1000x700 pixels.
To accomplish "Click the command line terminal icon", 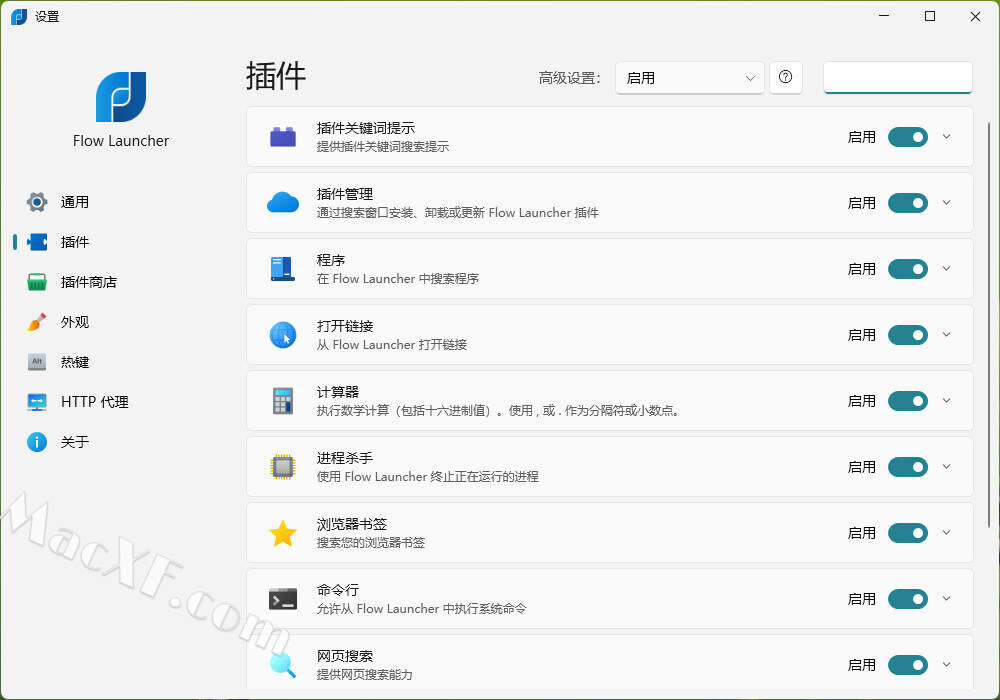I will (283, 599).
